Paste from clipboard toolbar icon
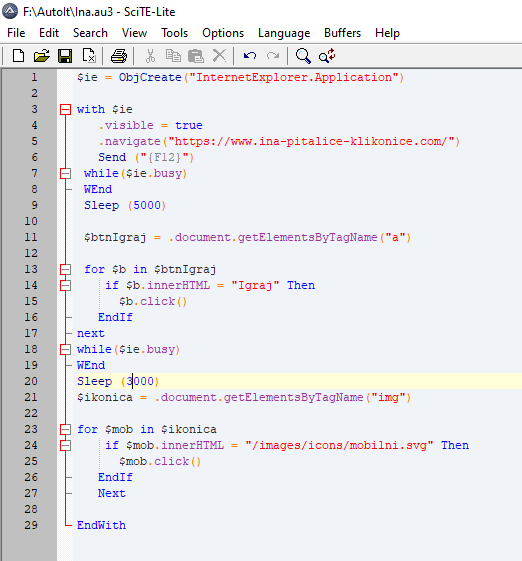The image size is (522, 561). (x=196, y=56)
